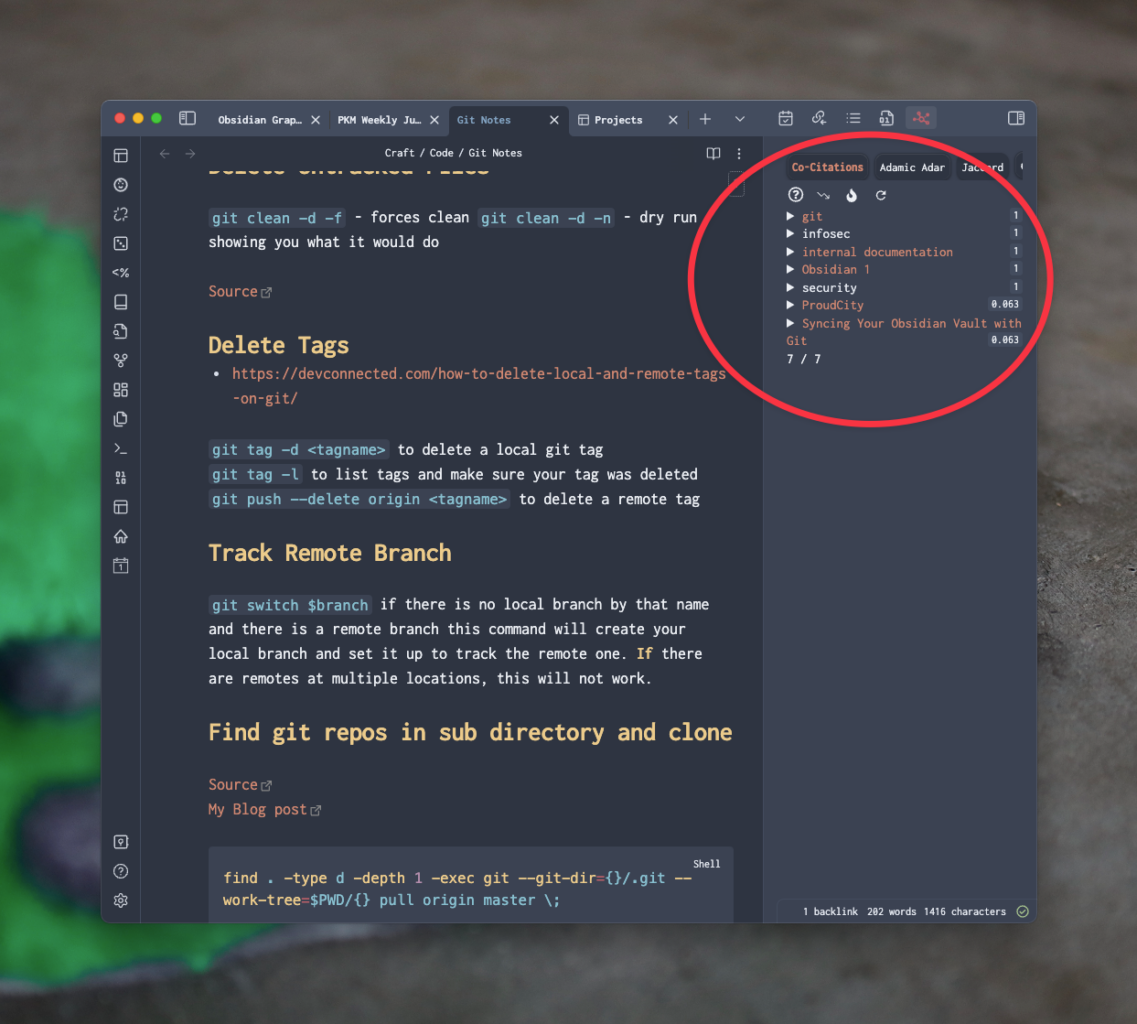
Task: Toggle the left sidebar
Action: [x=187, y=119]
